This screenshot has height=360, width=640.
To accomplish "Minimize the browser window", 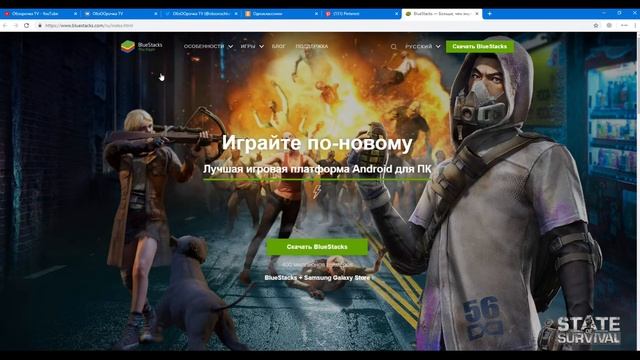I will click(603, 13).
